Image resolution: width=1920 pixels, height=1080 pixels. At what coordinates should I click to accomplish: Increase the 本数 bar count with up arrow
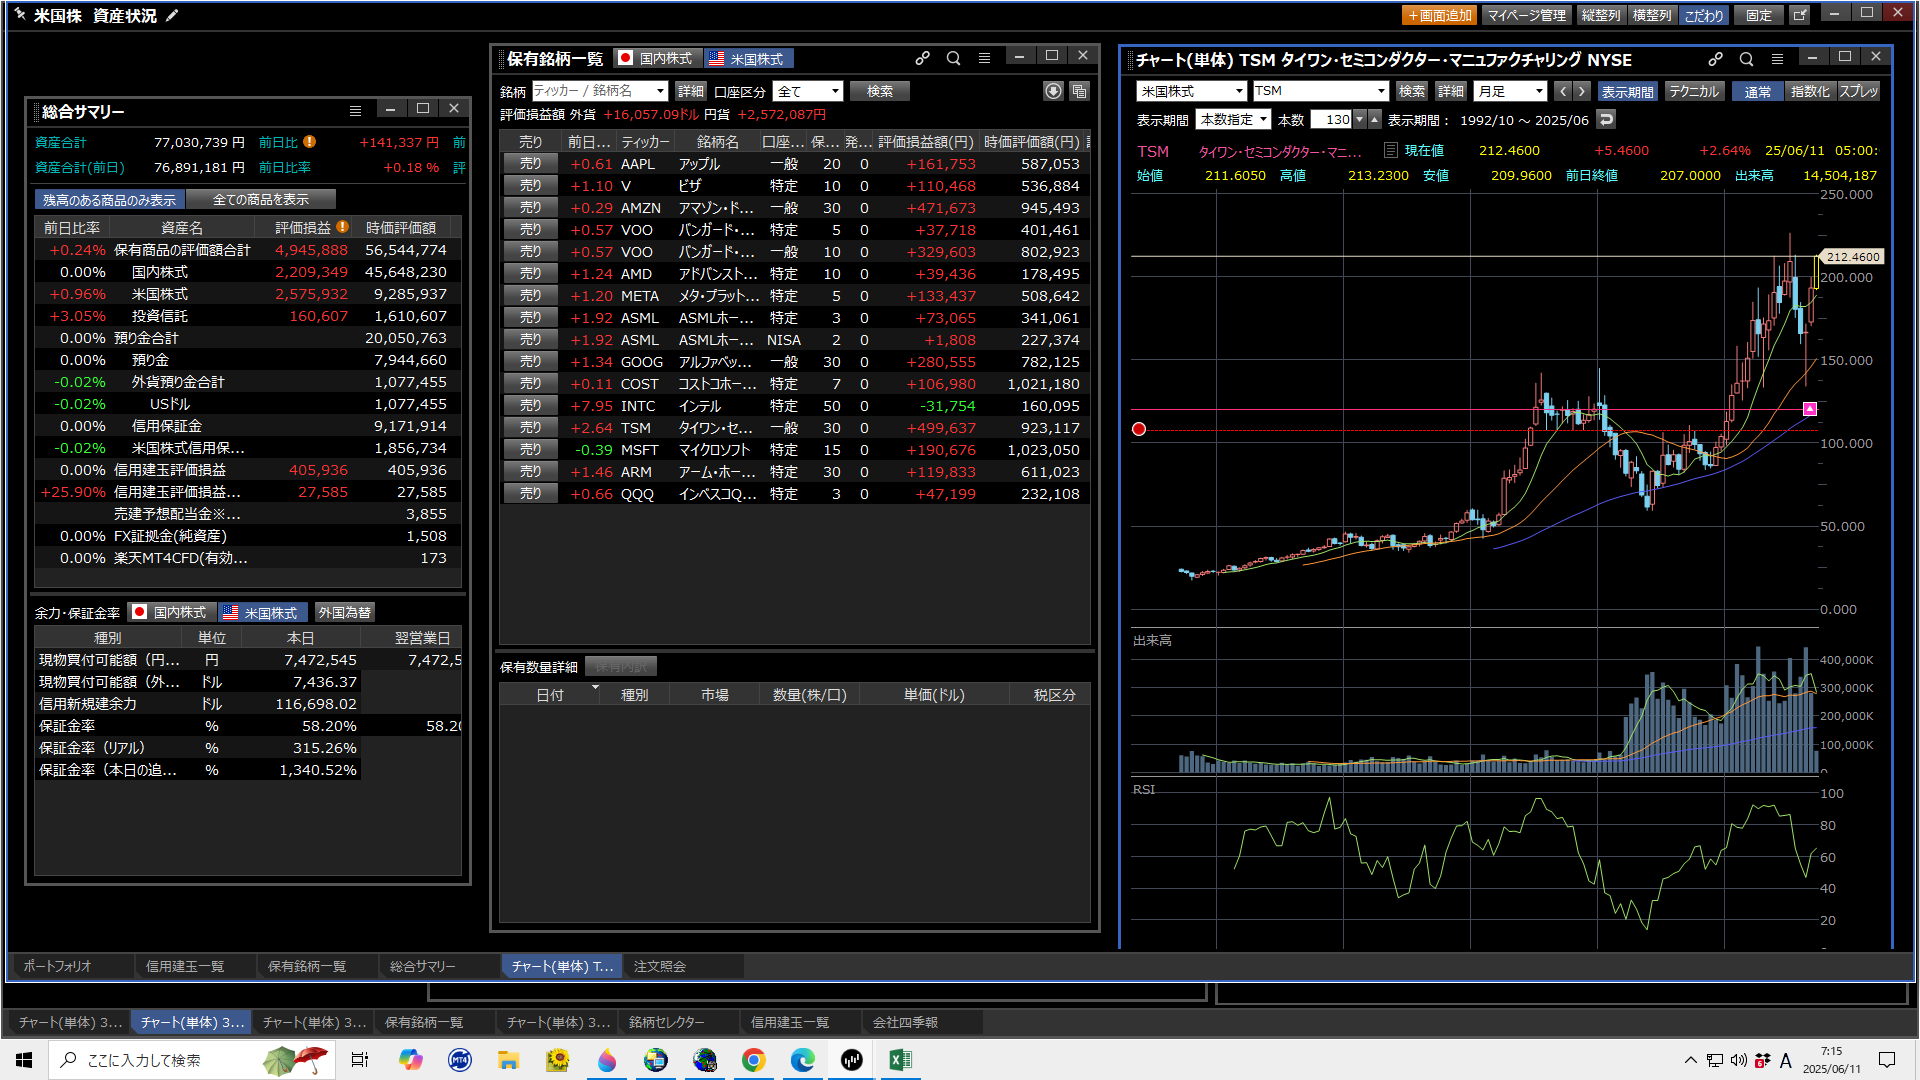(x=1375, y=119)
